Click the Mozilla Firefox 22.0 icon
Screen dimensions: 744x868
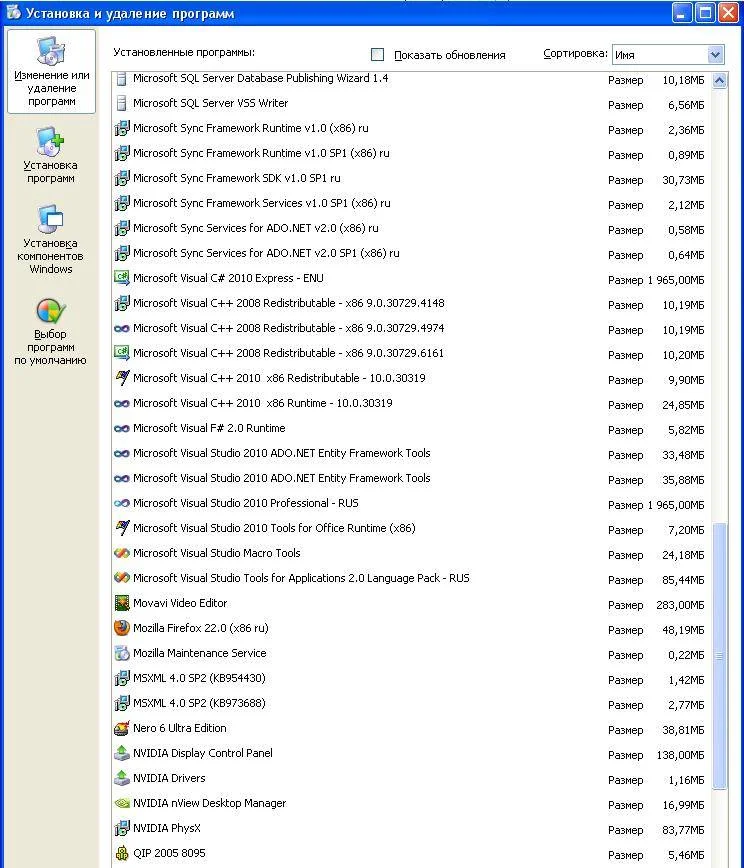[x=121, y=628]
